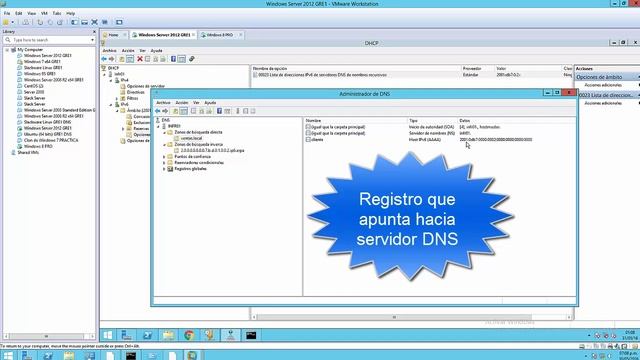Open the Ayuda menu in DHCP window
This screenshot has height=360, width=640.
coord(156,51)
